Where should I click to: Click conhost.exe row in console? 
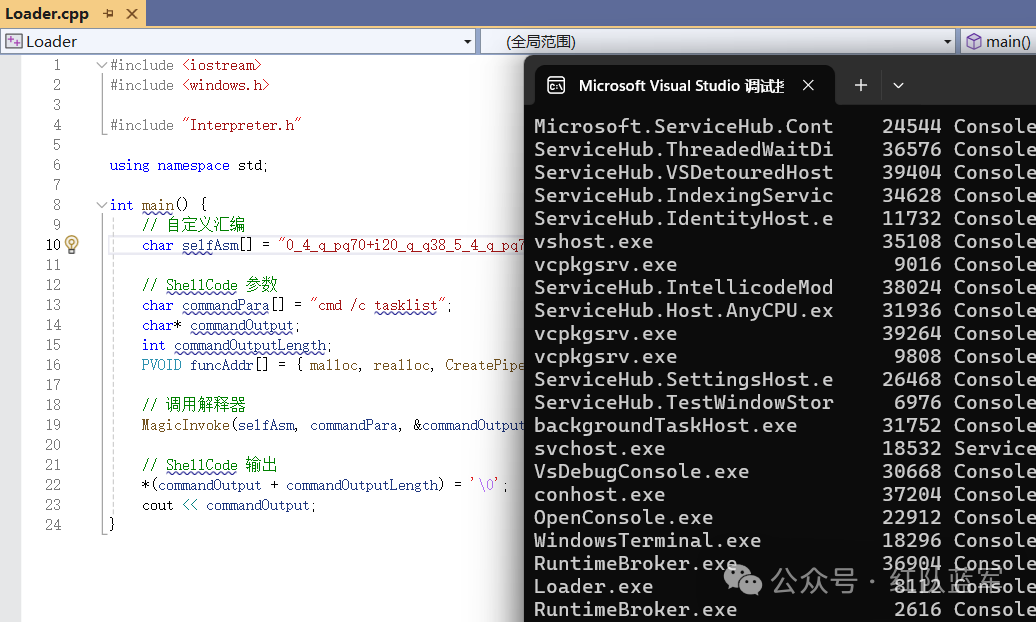point(599,494)
